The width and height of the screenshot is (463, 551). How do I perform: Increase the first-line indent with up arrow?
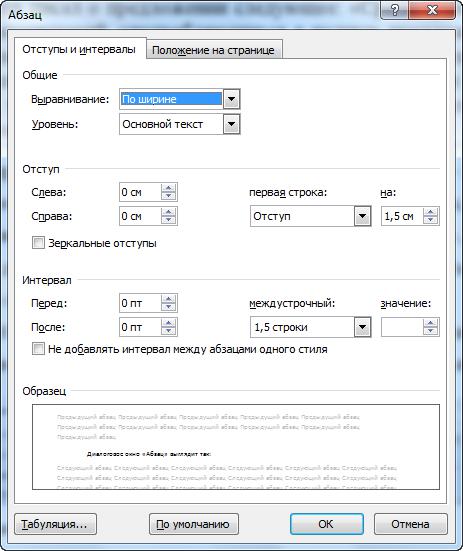pos(431,212)
